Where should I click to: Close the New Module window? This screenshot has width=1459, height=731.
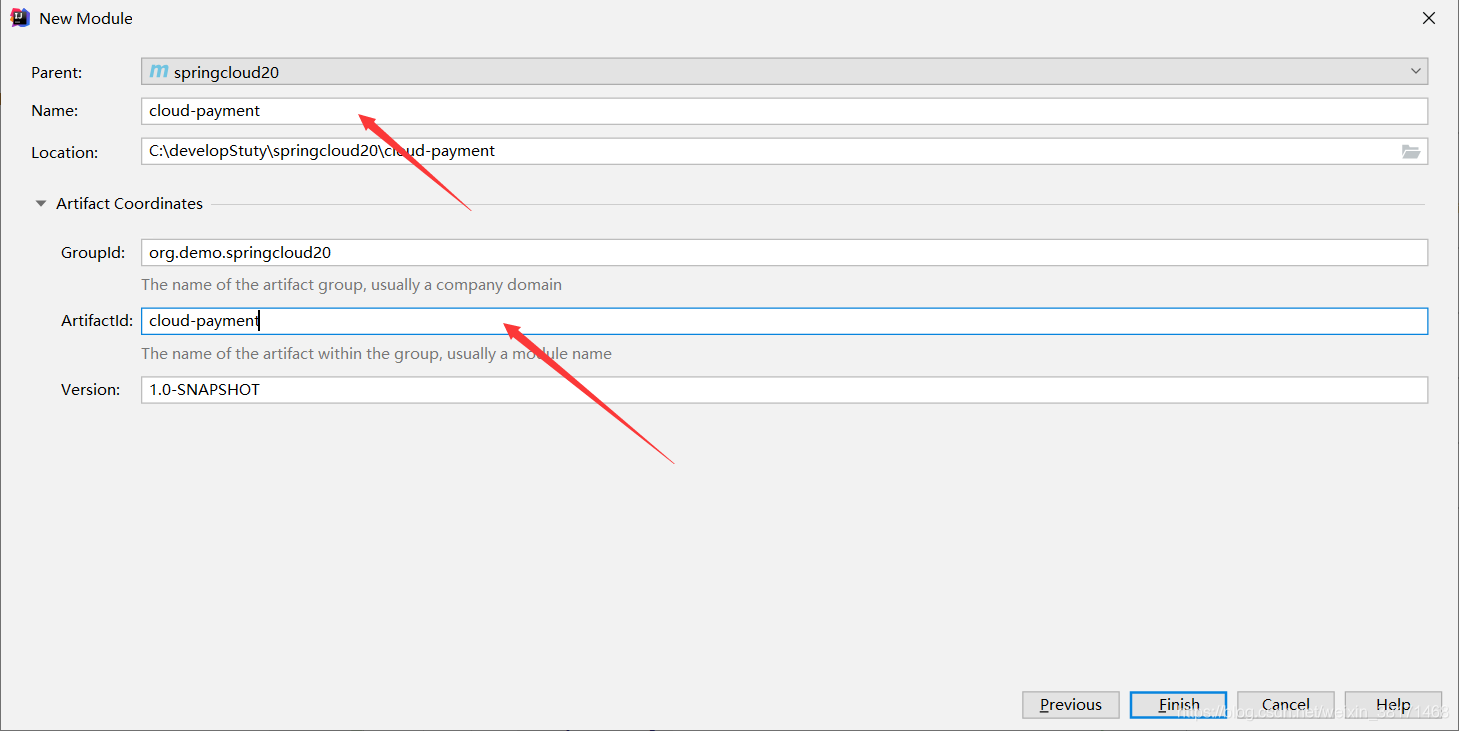pos(1429,18)
